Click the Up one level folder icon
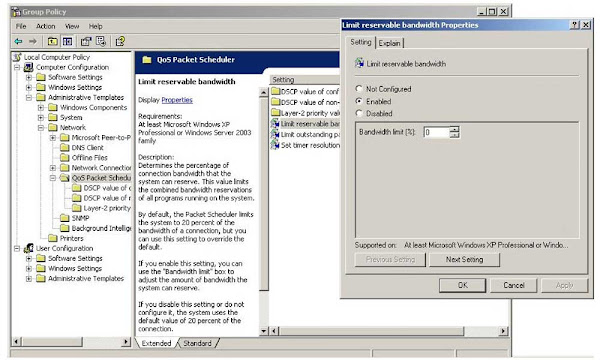 [52, 41]
